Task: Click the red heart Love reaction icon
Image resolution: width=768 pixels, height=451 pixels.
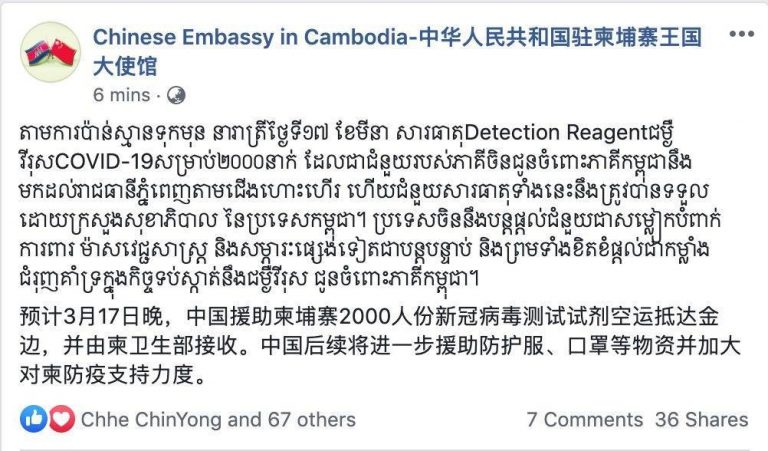Action: [x=62, y=419]
